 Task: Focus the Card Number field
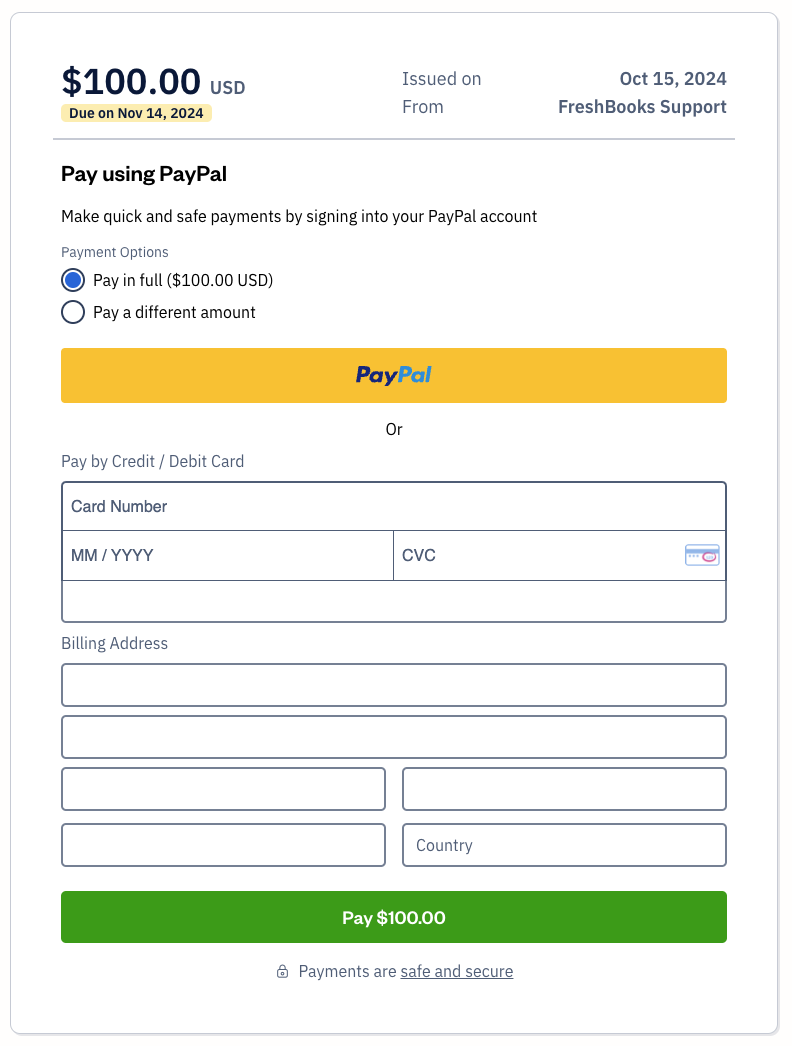coord(394,506)
